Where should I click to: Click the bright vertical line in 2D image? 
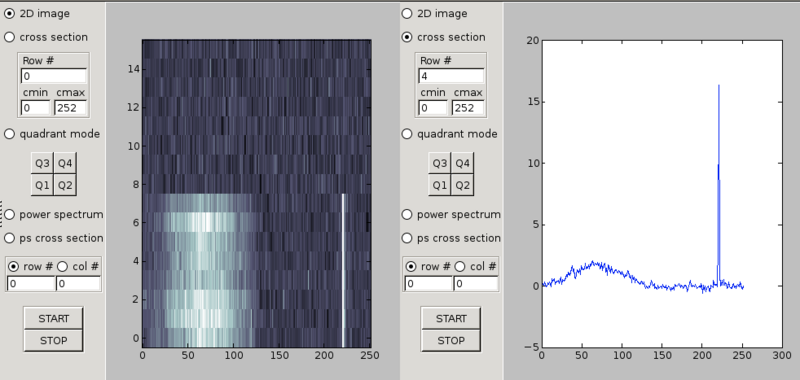[x=343, y=270]
